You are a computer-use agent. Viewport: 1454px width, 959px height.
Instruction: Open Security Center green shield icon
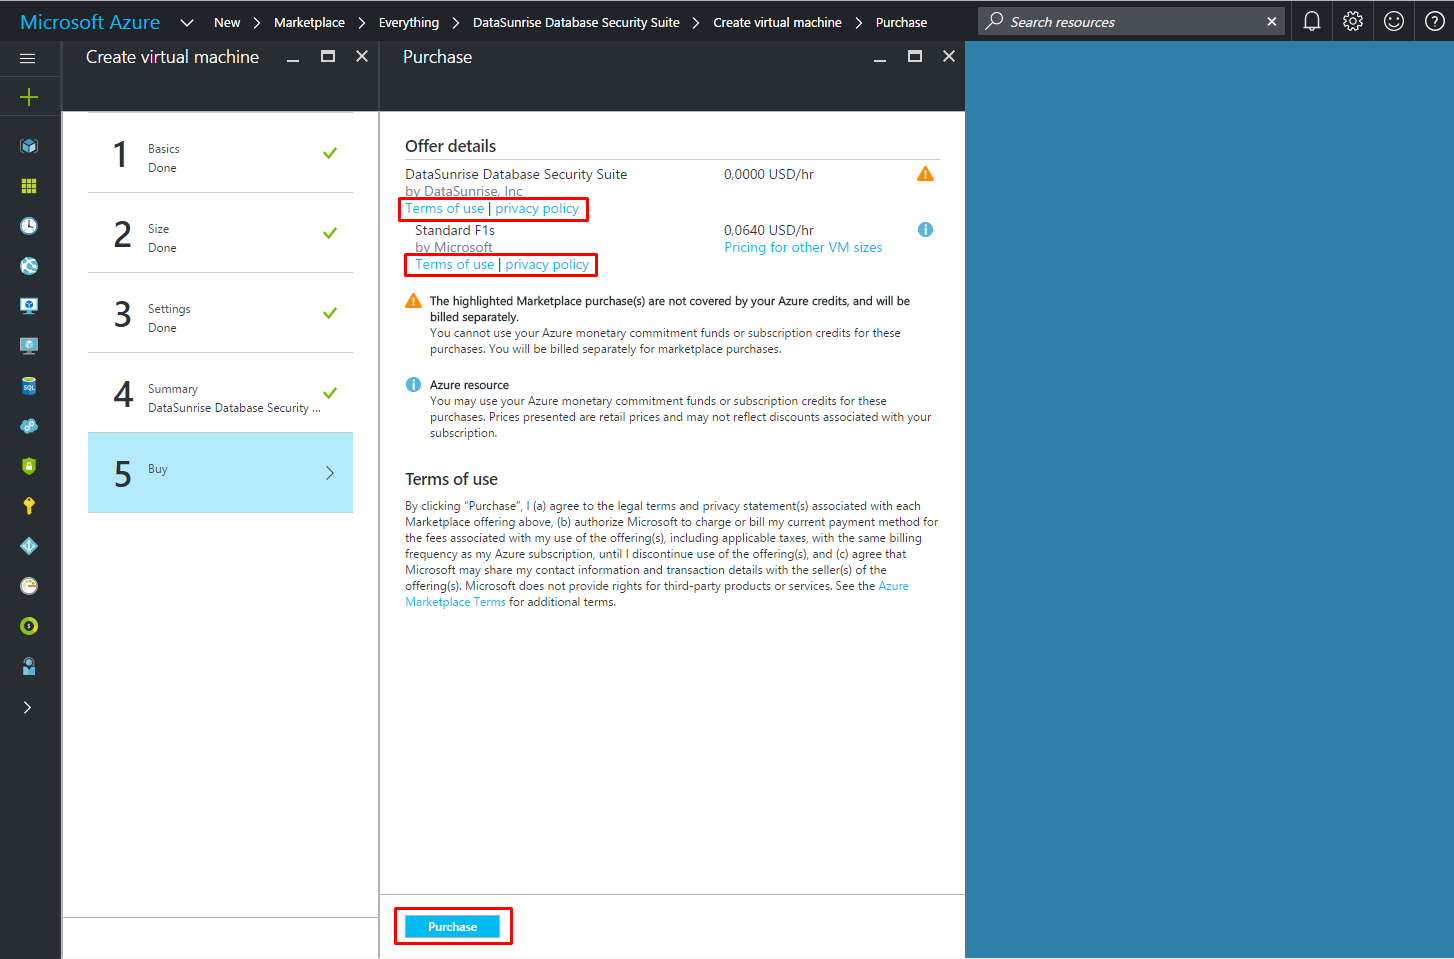(29, 466)
